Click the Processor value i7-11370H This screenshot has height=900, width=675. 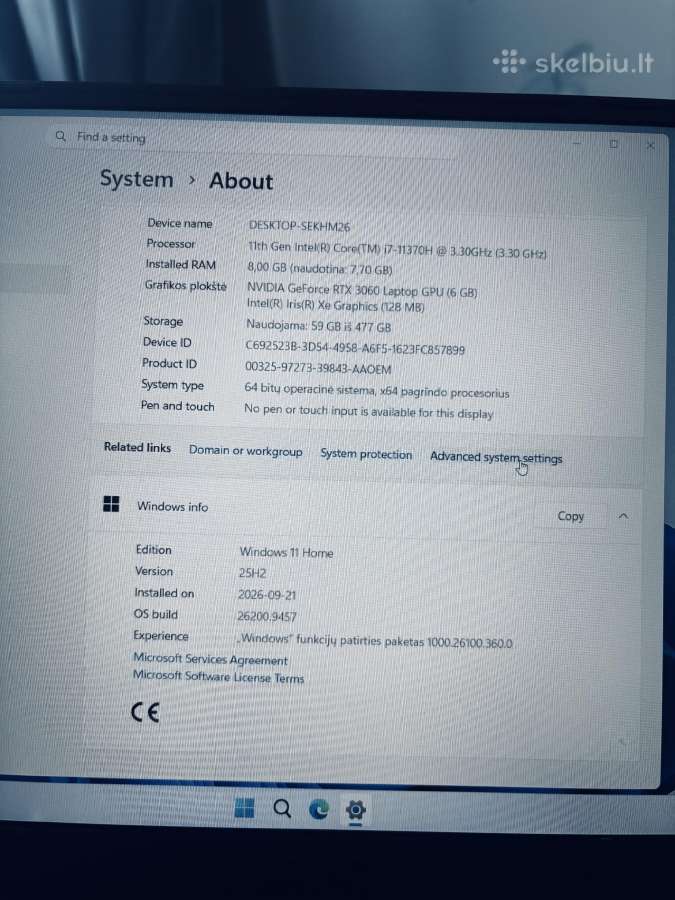(x=397, y=249)
